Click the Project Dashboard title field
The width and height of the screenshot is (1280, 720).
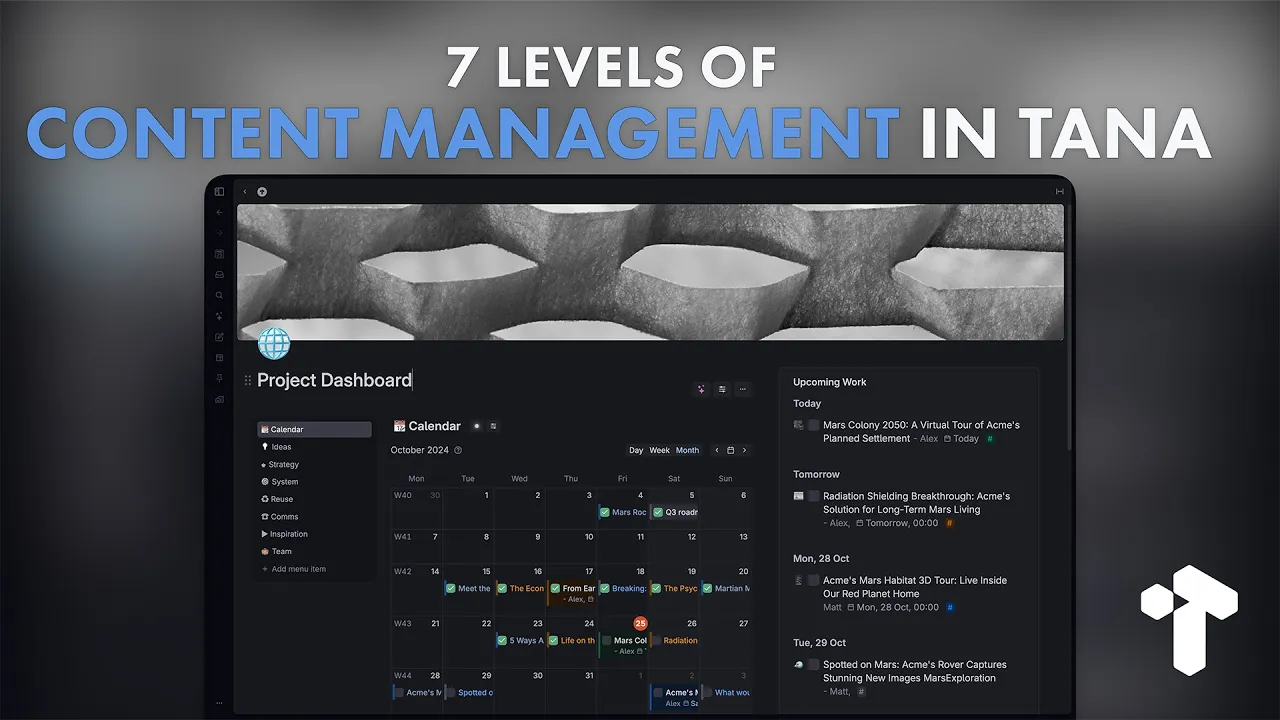click(335, 380)
